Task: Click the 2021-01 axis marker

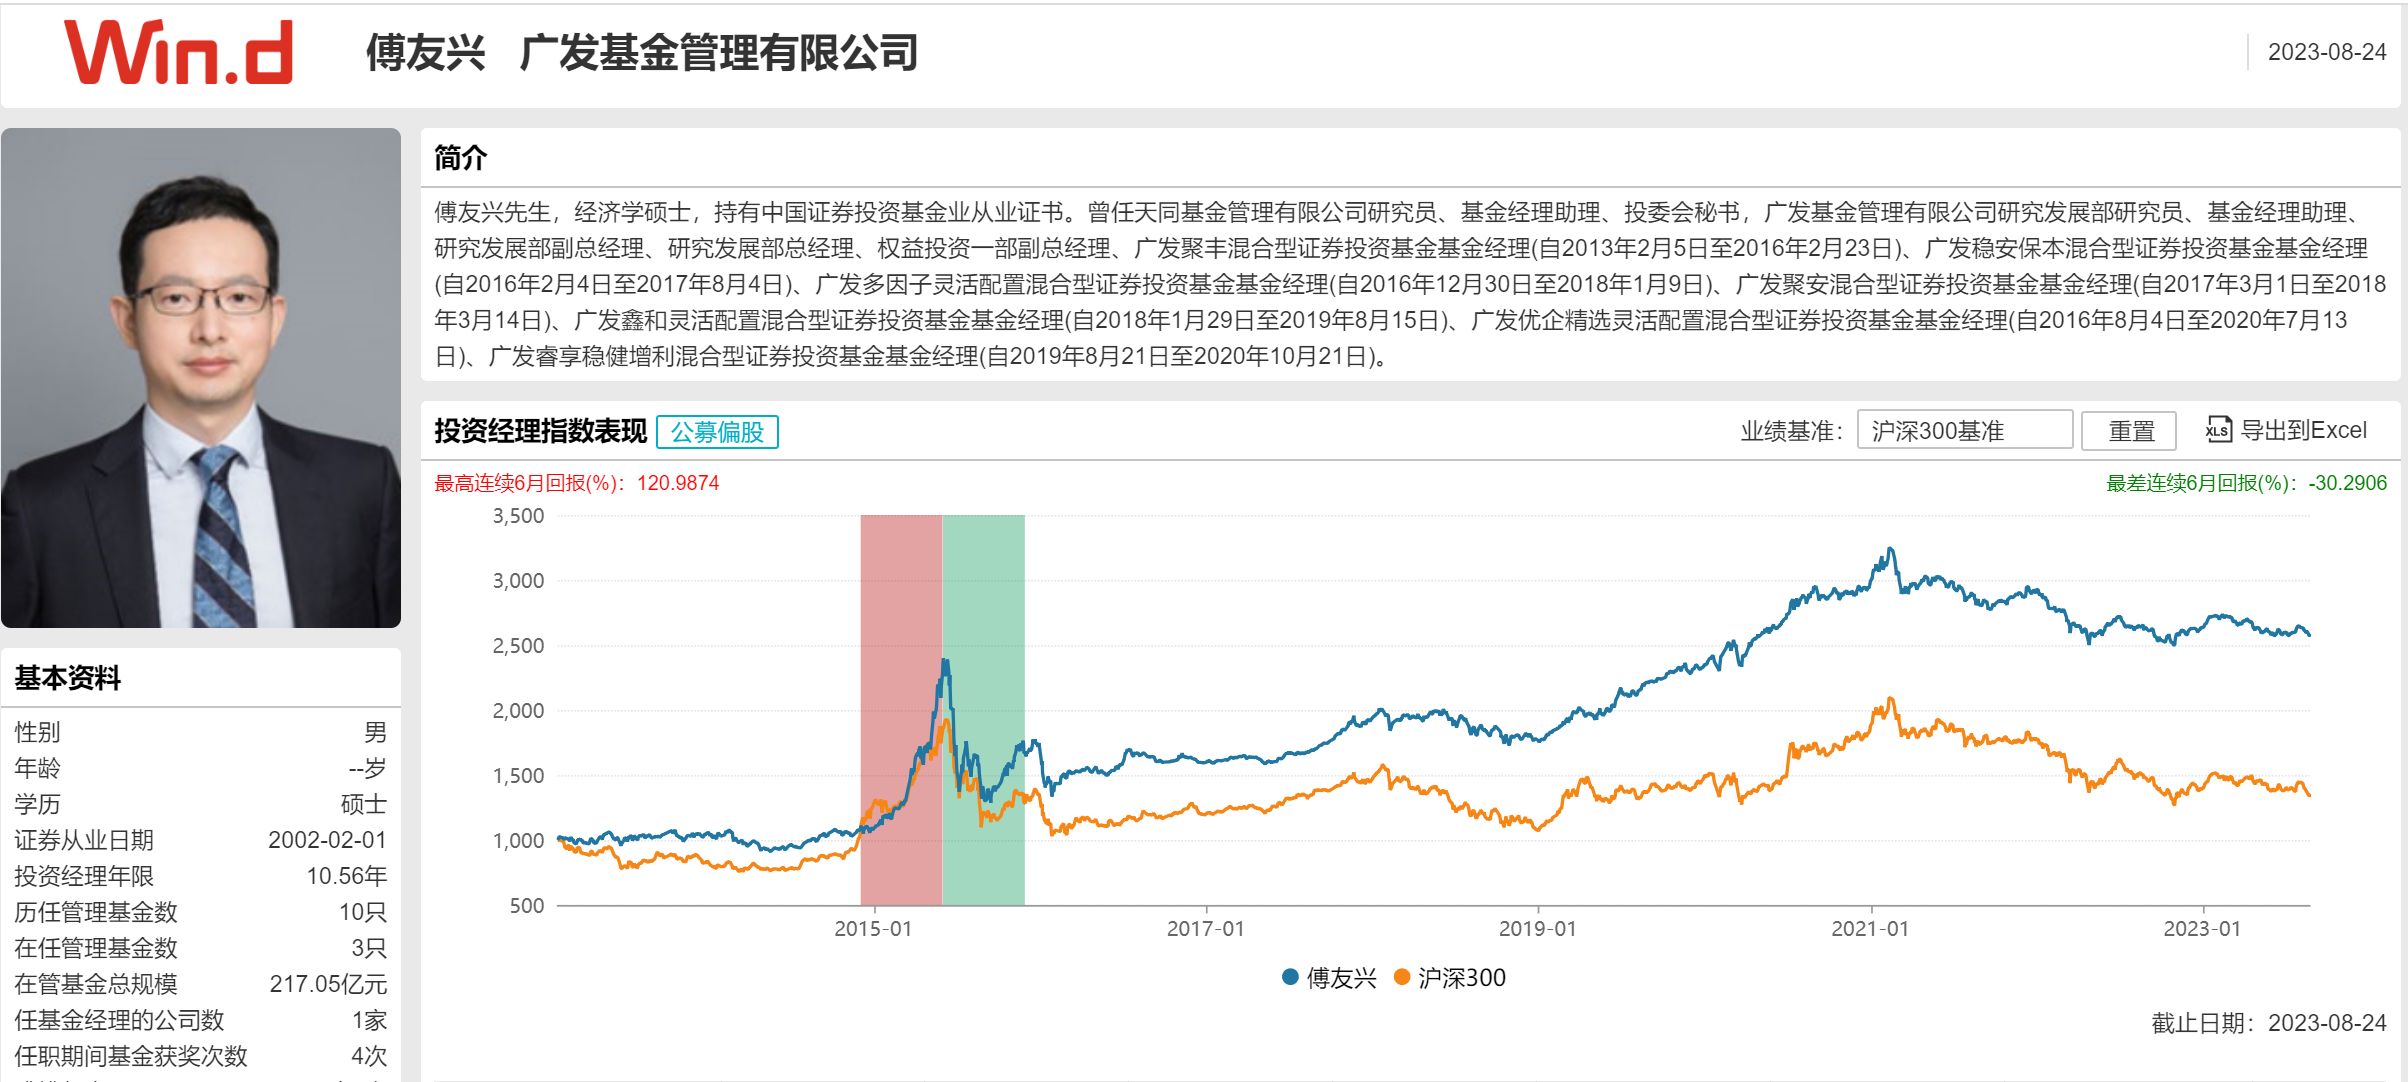Action: click(1869, 928)
